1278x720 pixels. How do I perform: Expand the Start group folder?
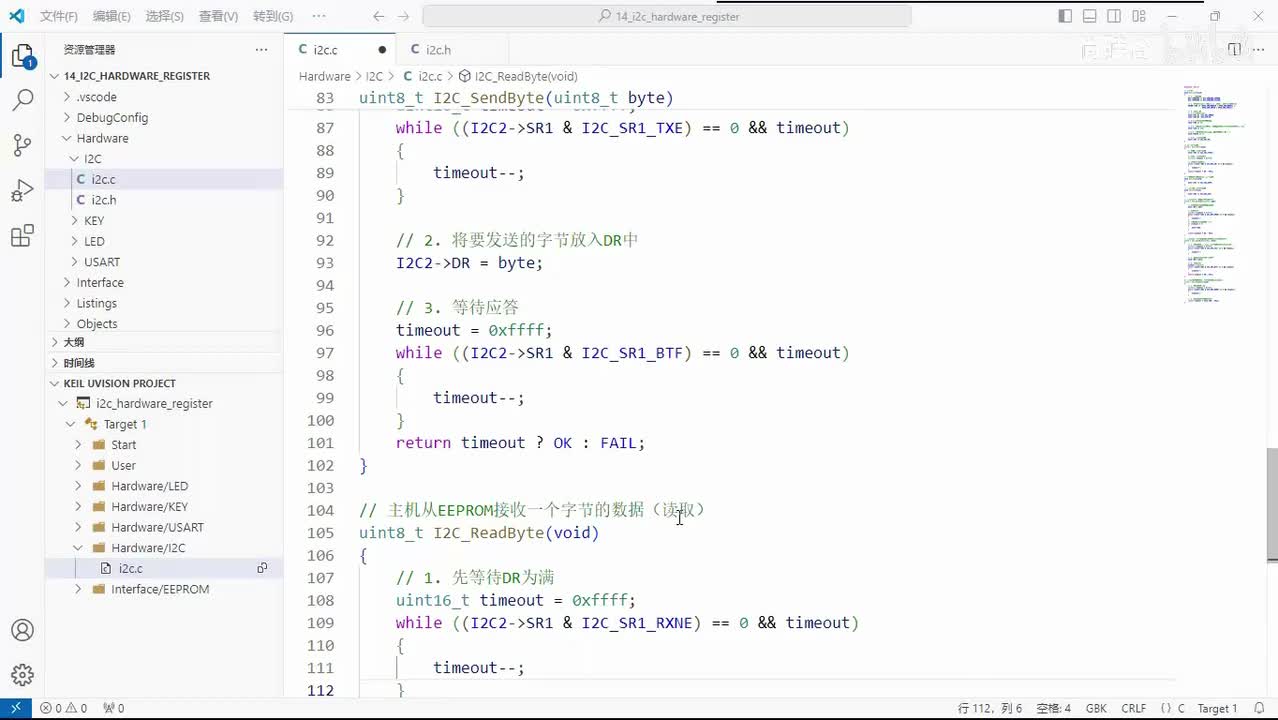(x=124, y=445)
